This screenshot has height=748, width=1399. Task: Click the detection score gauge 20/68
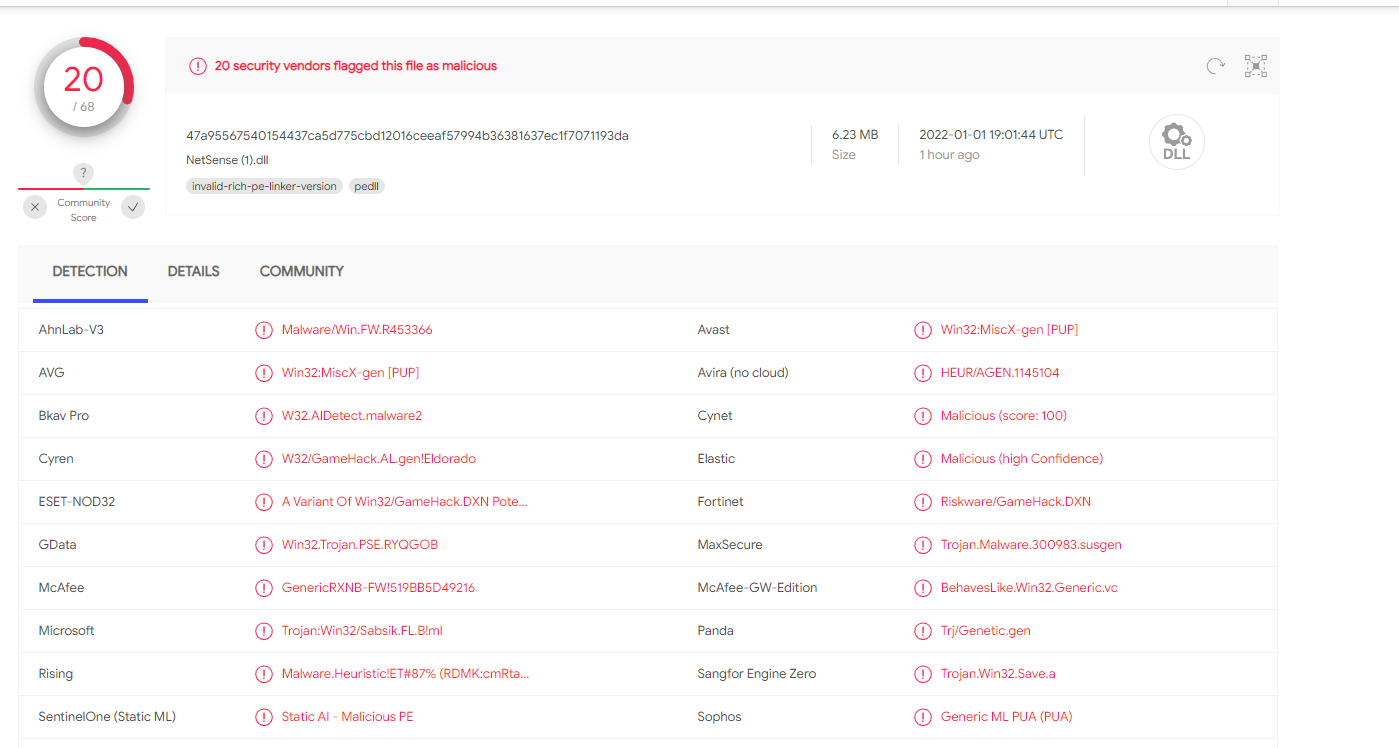click(84, 87)
